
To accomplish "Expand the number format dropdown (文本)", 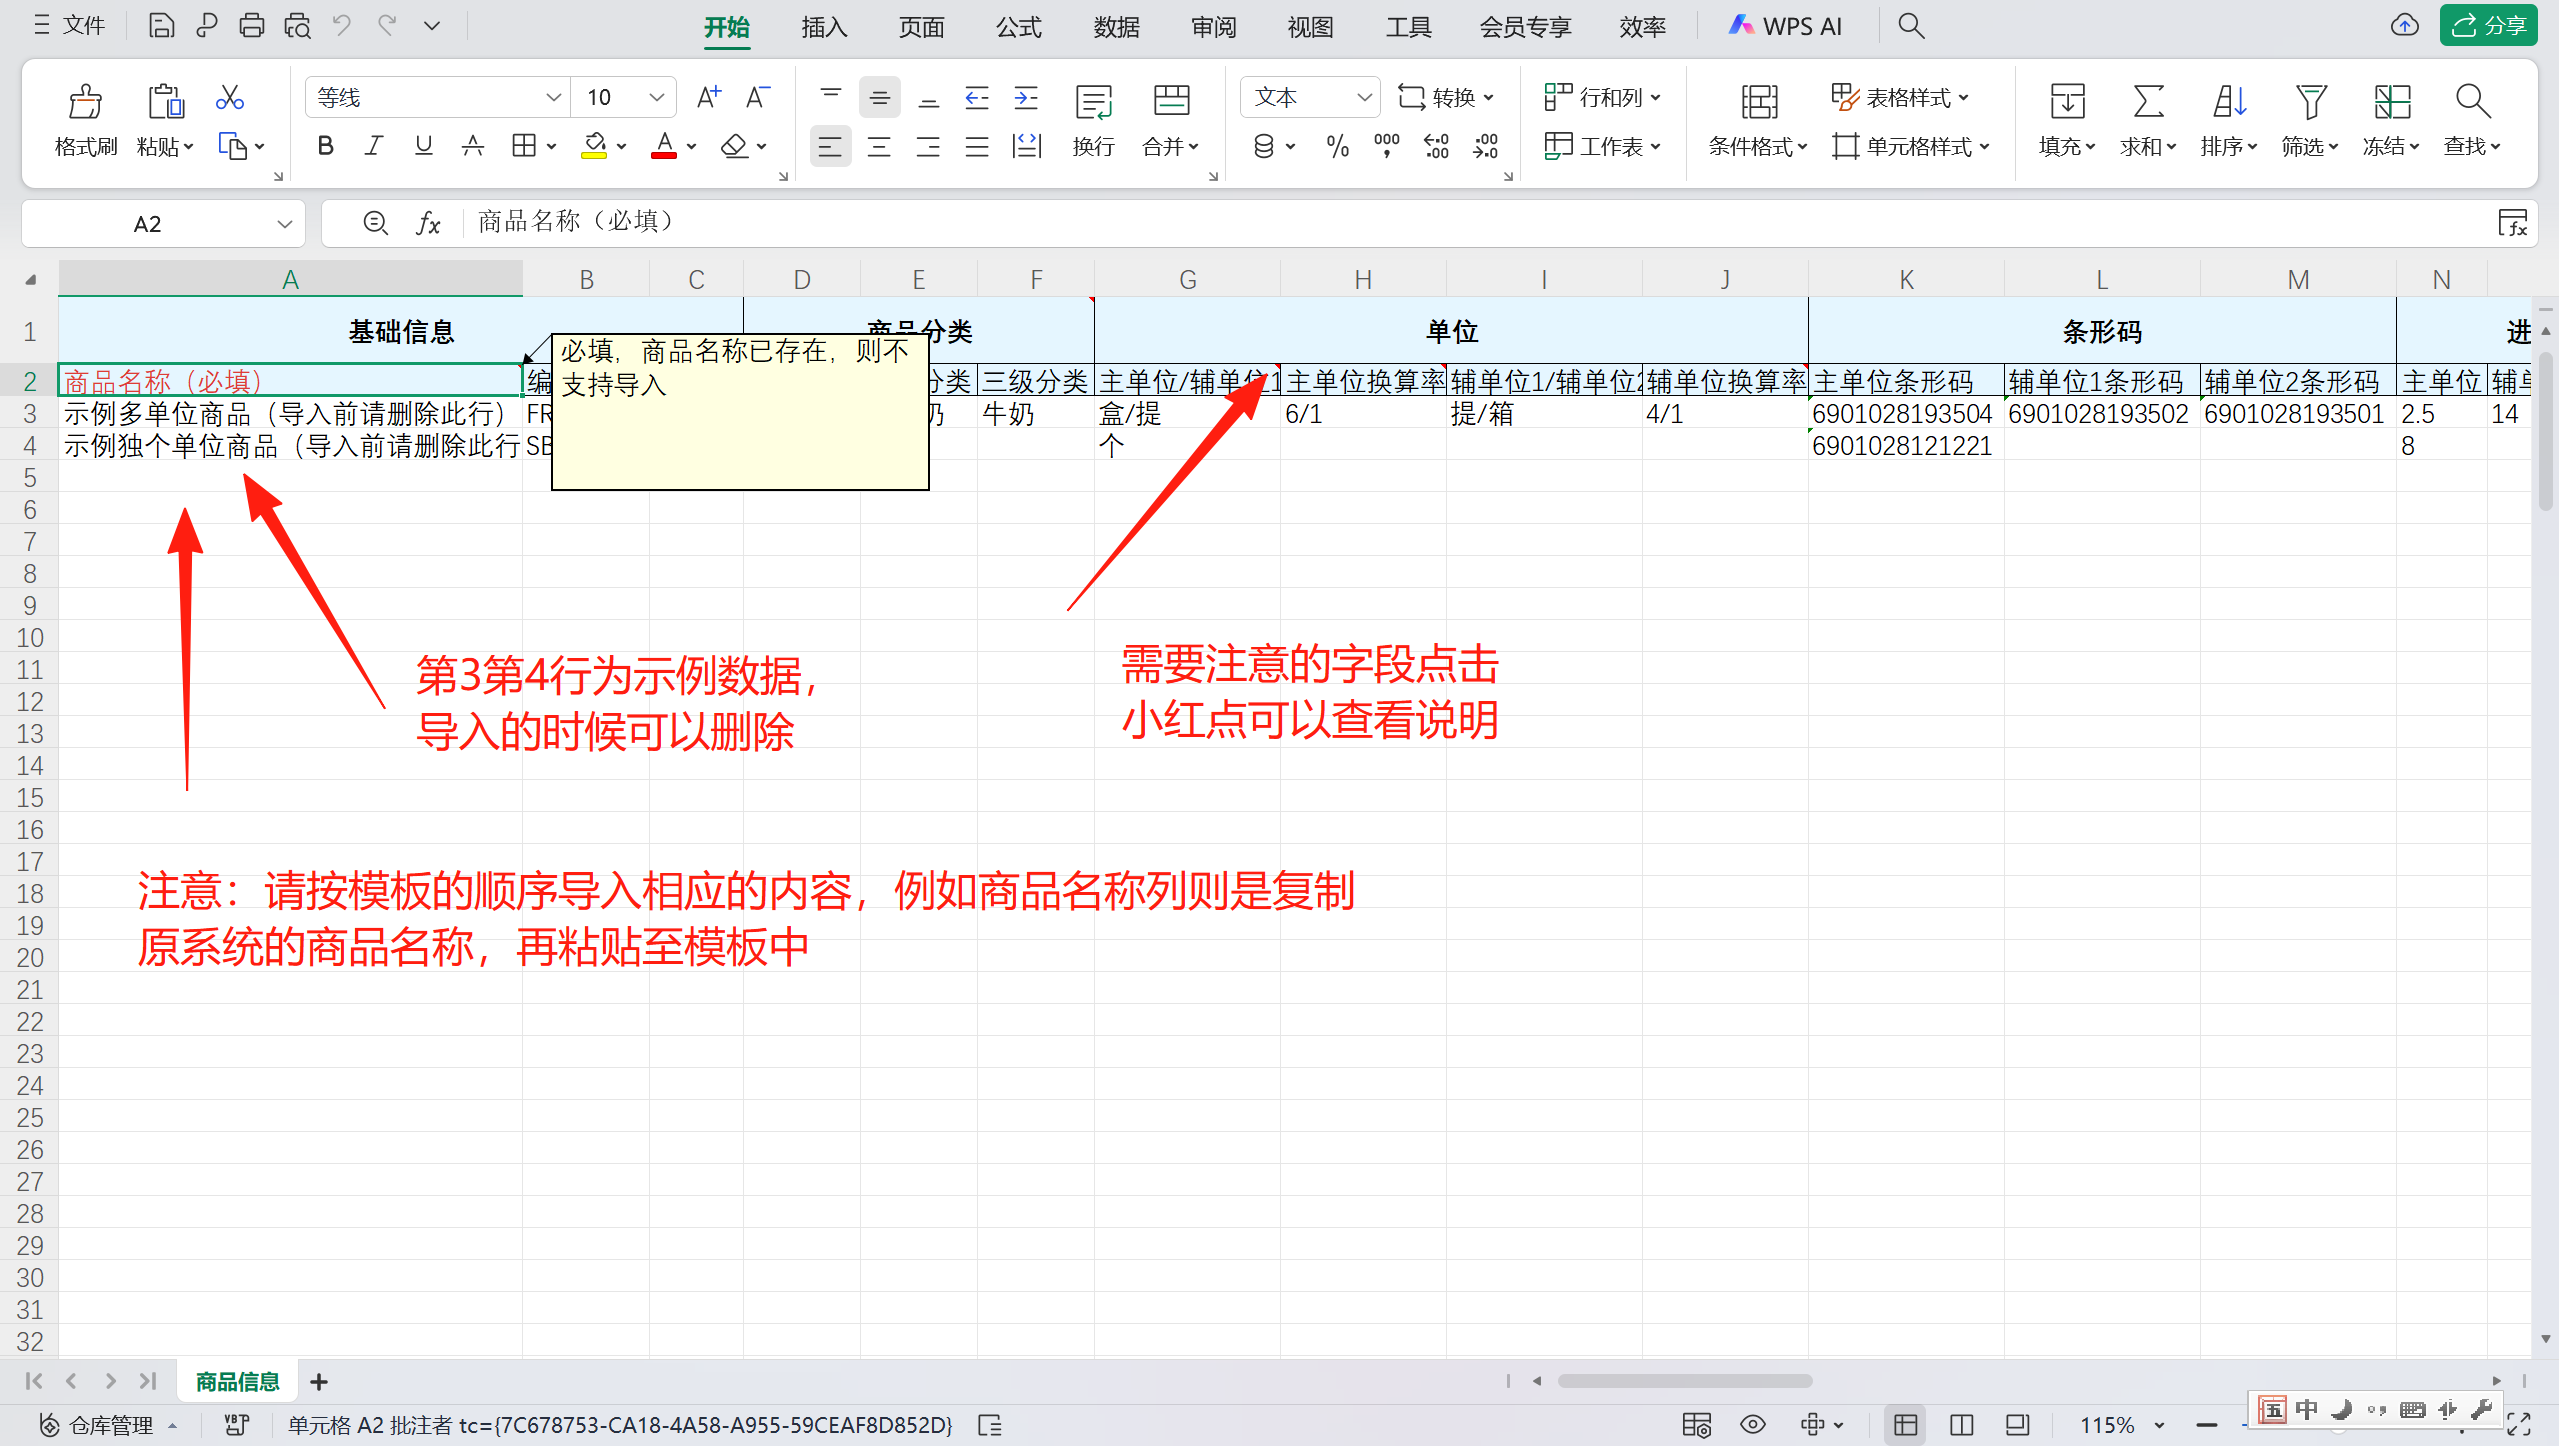I will click(1363, 97).
